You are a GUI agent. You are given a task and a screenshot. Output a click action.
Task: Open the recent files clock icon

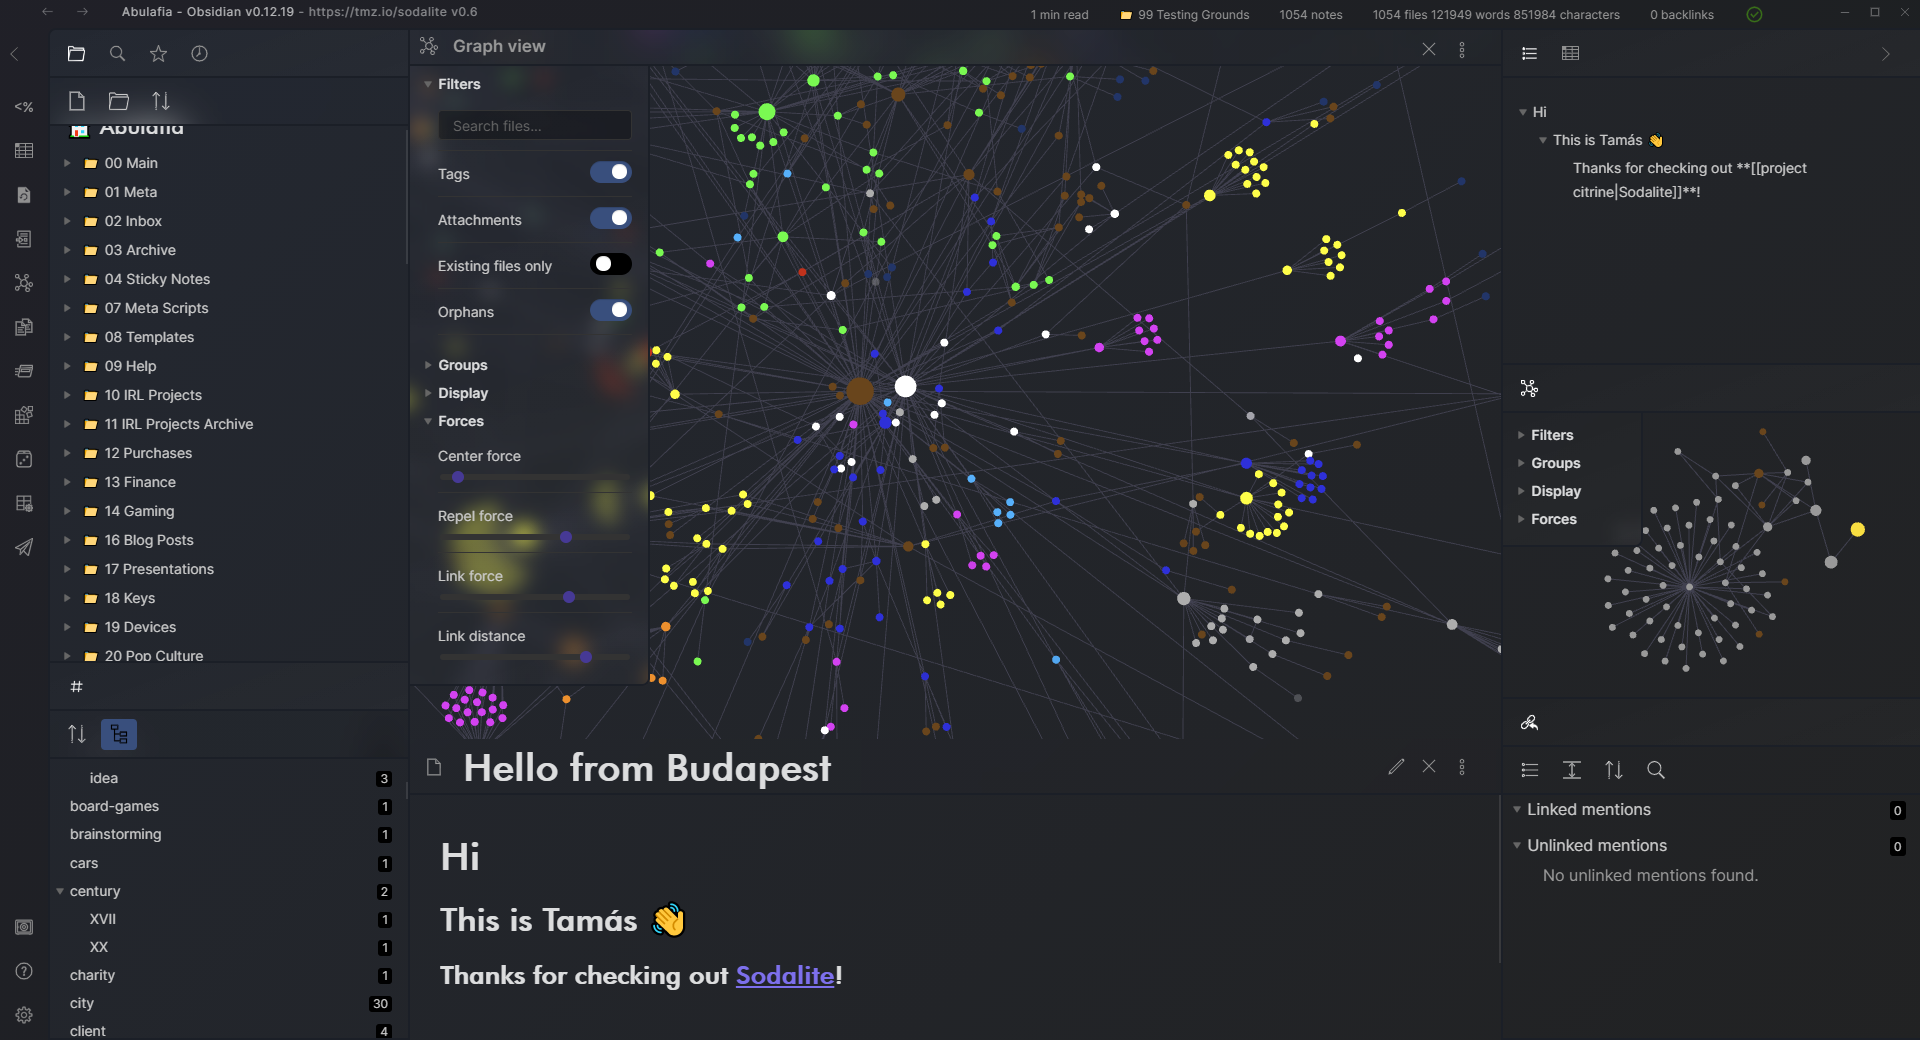coord(199,54)
